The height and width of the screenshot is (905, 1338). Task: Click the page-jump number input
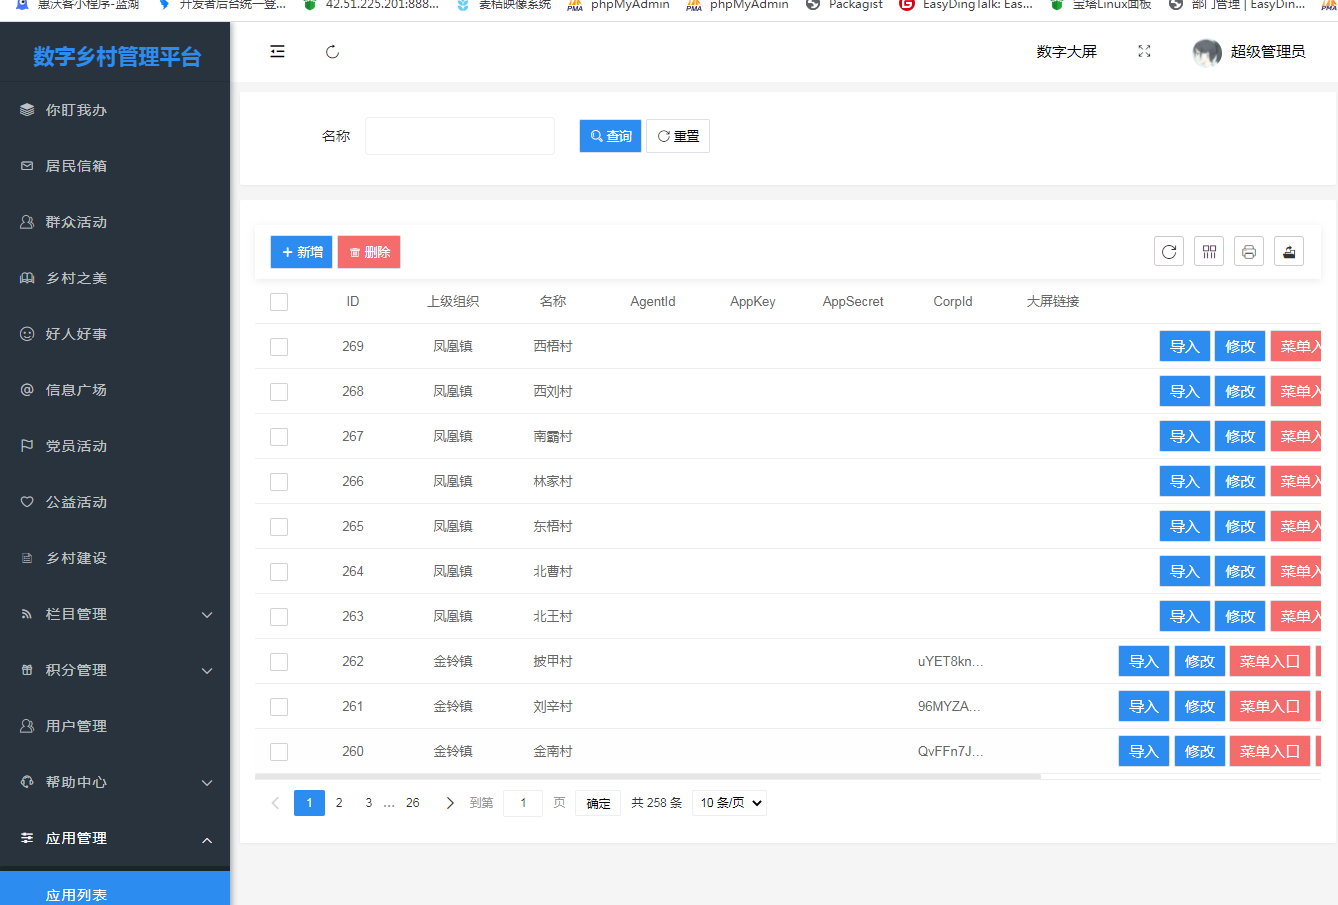(523, 803)
